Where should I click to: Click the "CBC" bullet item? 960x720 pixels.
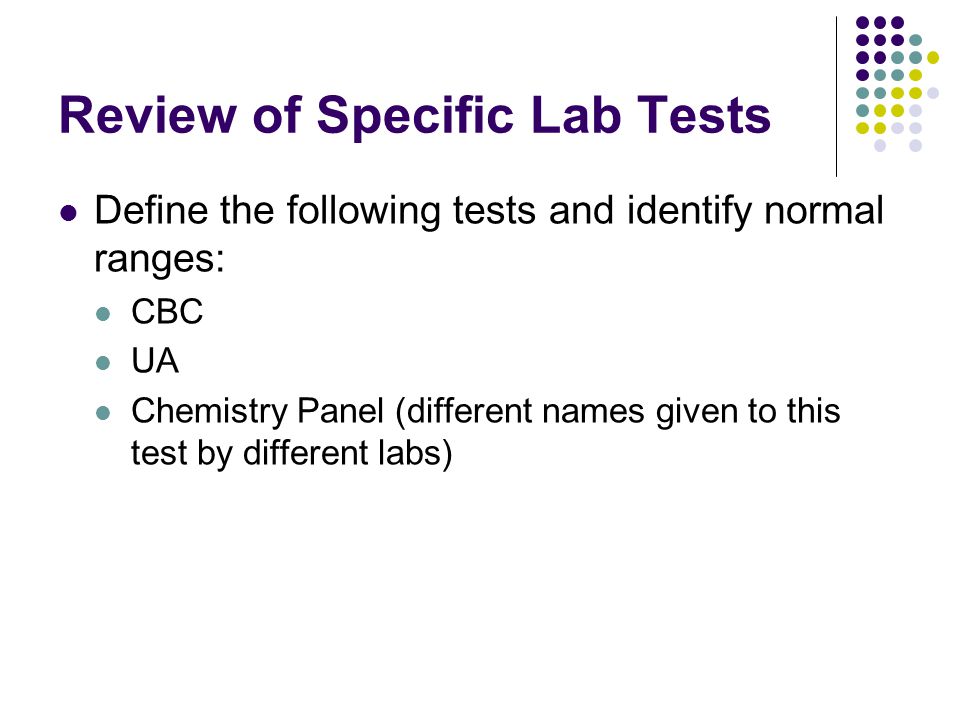point(167,311)
